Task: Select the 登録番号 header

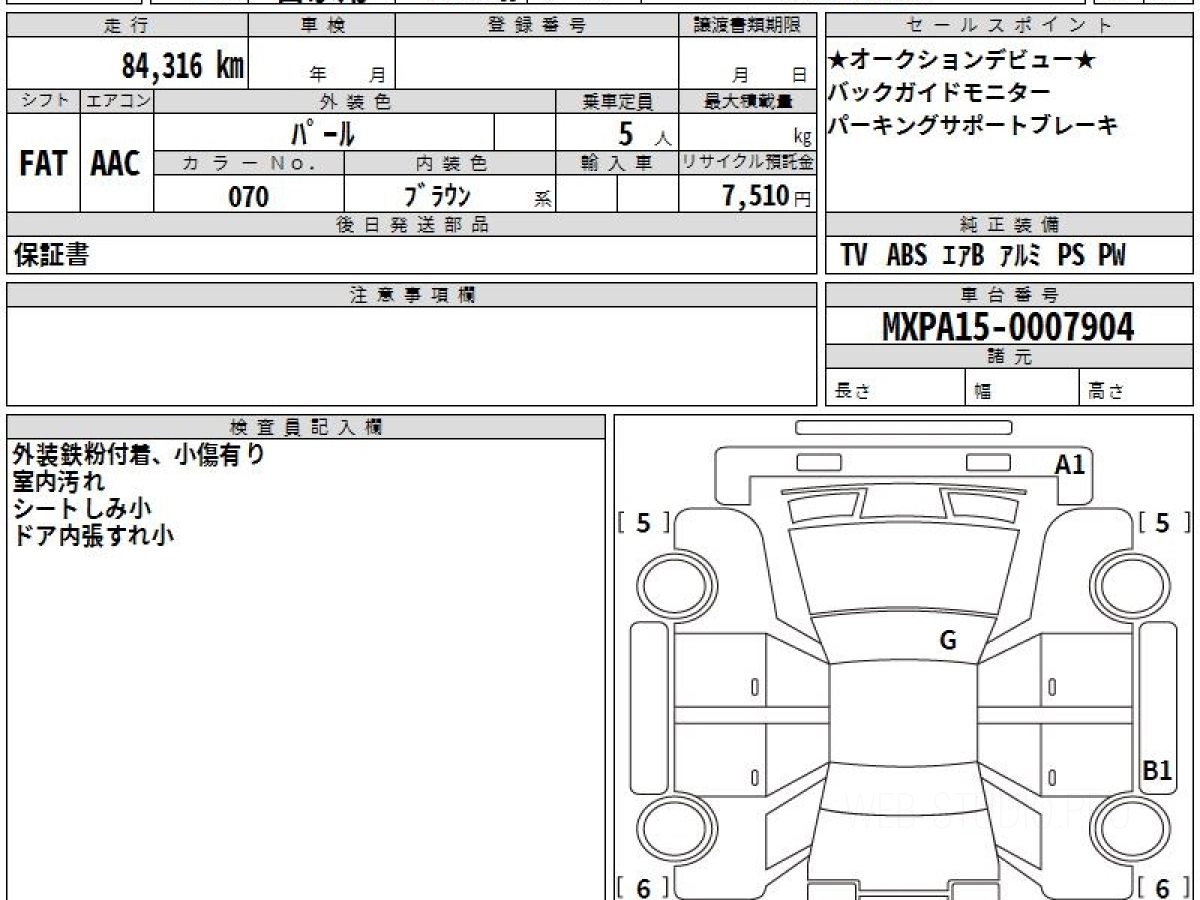Action: (537, 26)
